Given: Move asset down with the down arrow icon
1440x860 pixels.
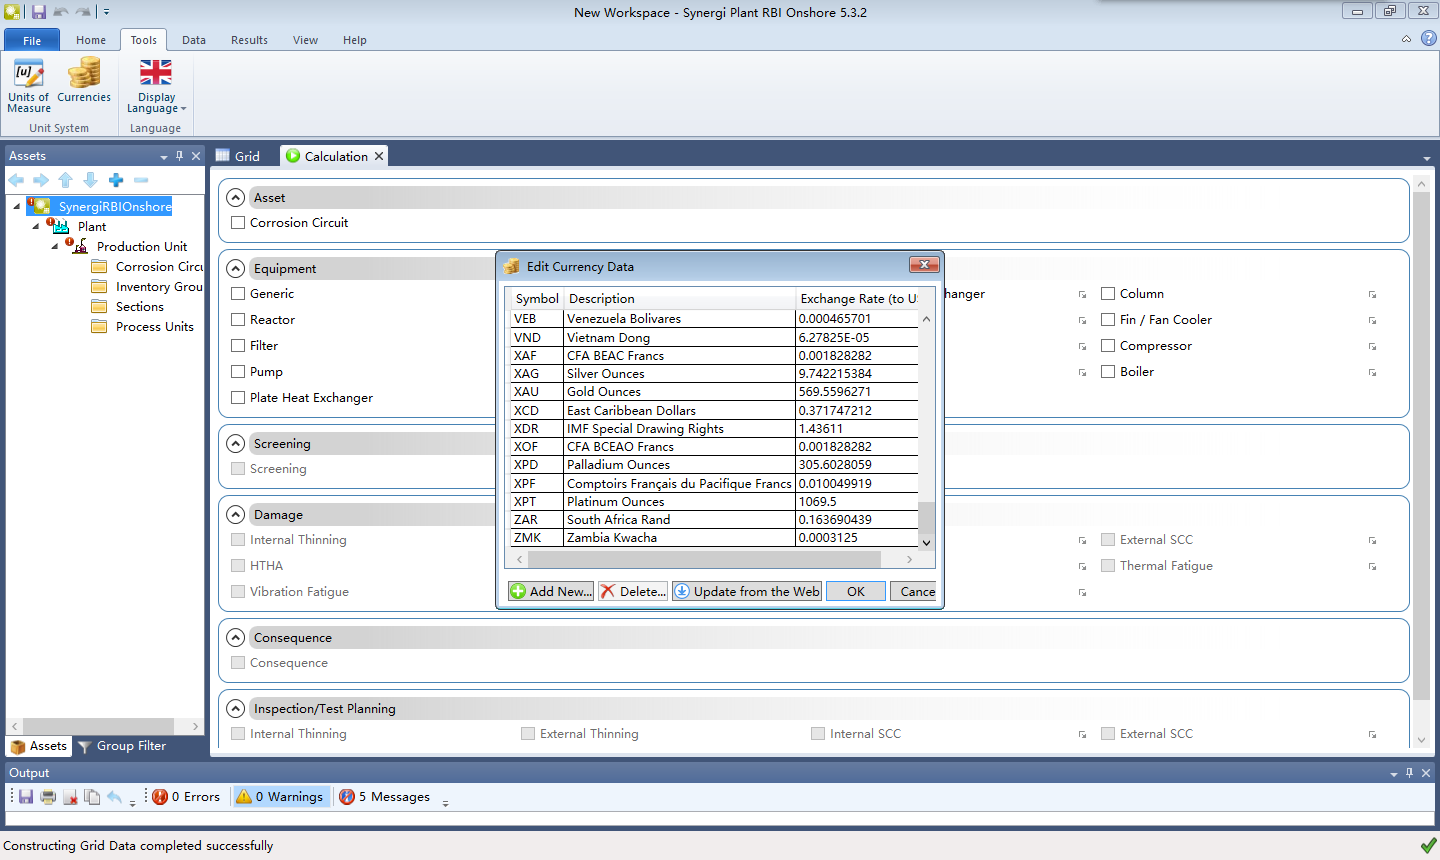Looking at the screenshot, I should 91,180.
